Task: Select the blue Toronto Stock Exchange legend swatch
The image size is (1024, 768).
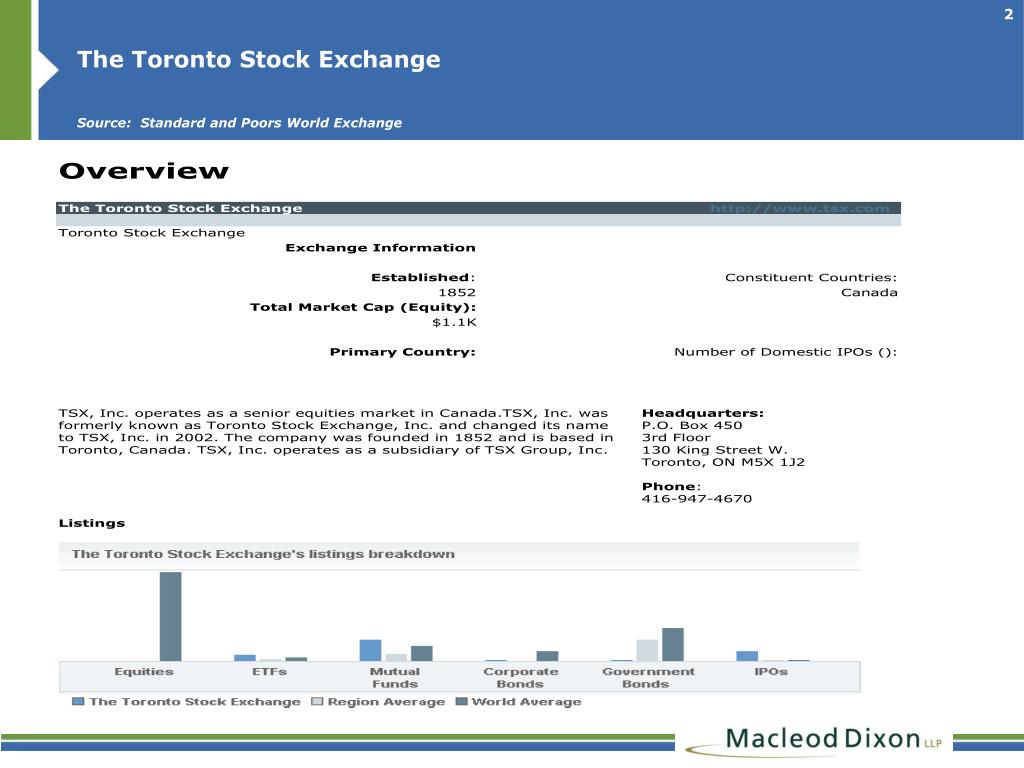Action: pyautogui.click(x=78, y=701)
